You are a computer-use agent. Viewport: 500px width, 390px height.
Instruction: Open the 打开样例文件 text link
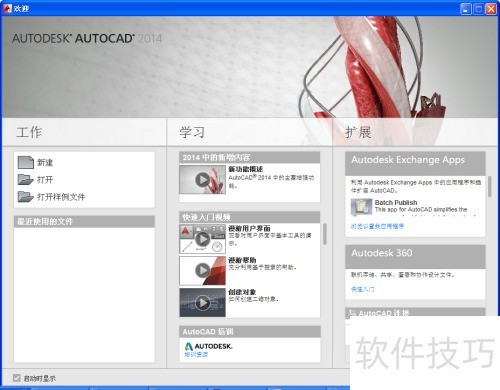point(61,197)
